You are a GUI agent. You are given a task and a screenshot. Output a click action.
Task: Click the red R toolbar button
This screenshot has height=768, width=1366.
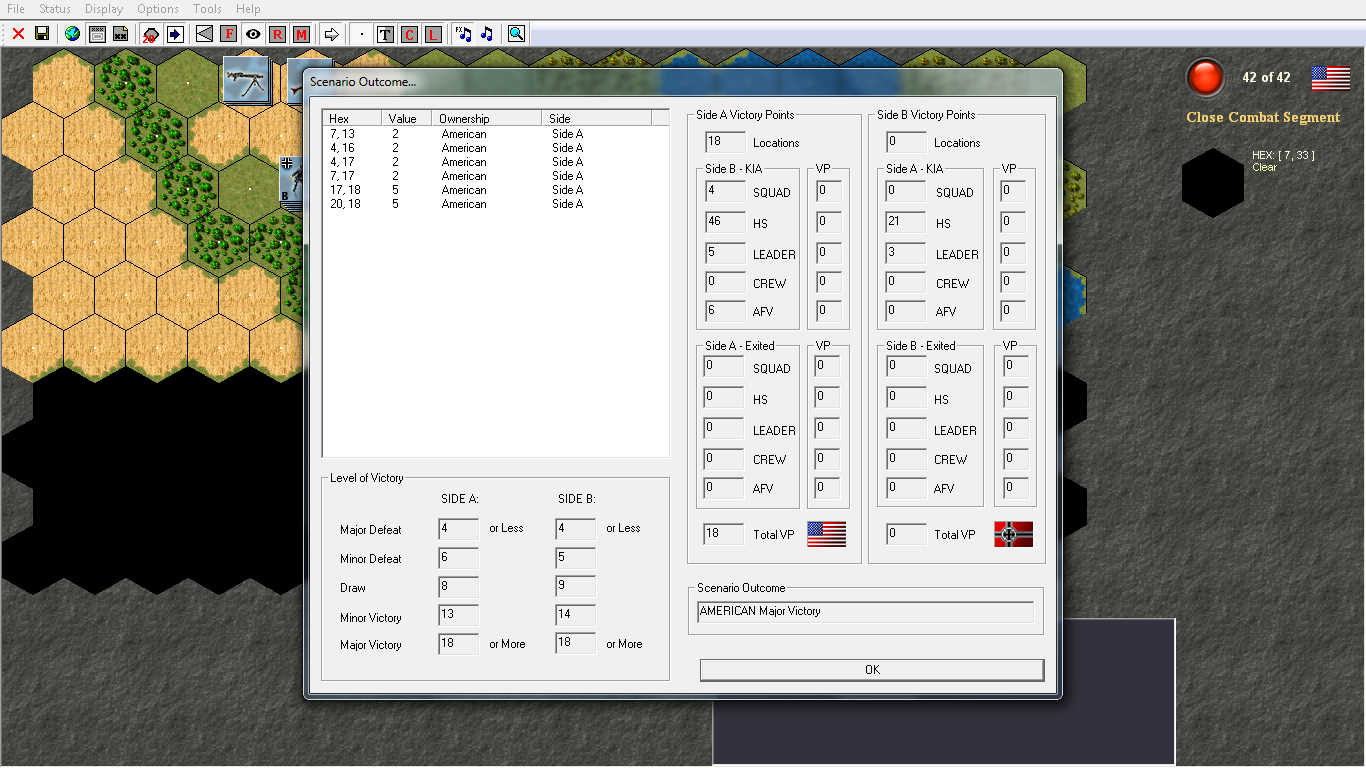pyautogui.click(x=277, y=34)
